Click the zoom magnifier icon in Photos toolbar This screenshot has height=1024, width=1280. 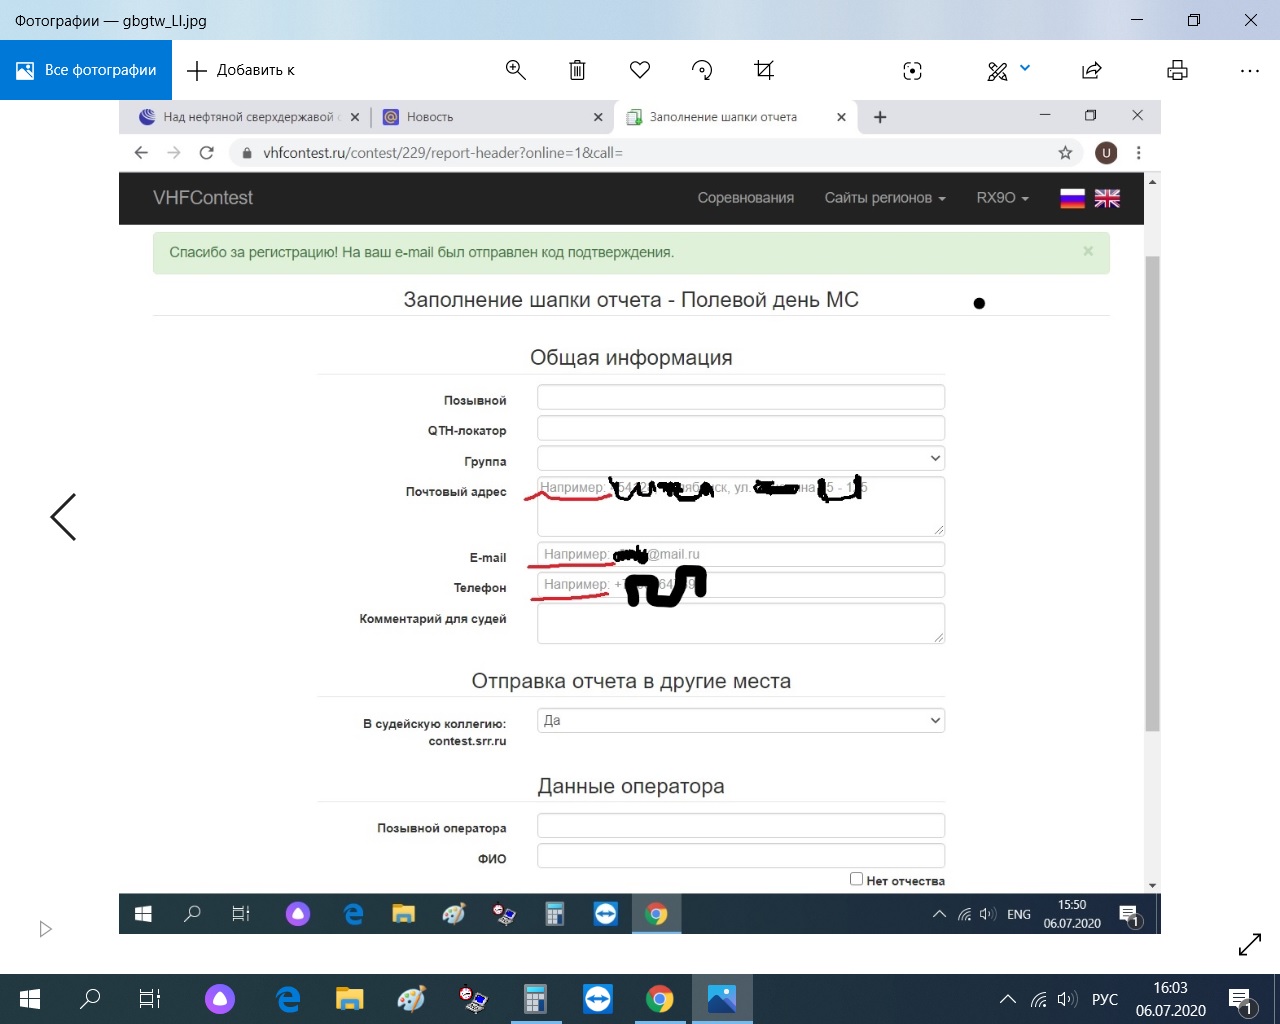(516, 70)
